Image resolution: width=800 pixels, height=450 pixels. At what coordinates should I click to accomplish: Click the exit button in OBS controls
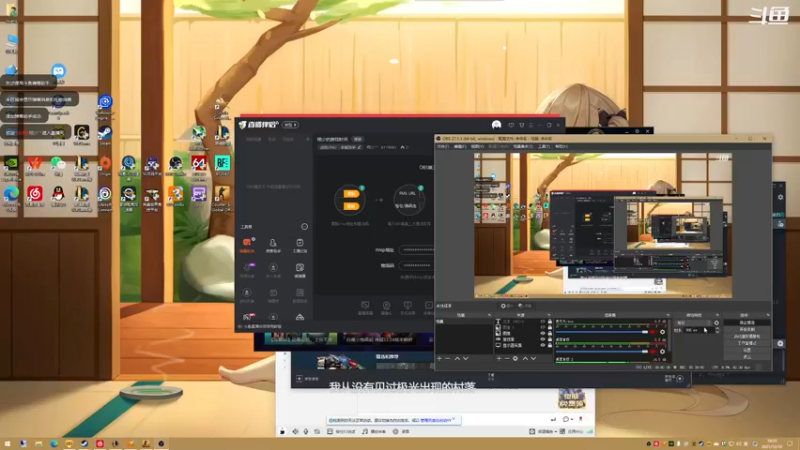coord(747,357)
